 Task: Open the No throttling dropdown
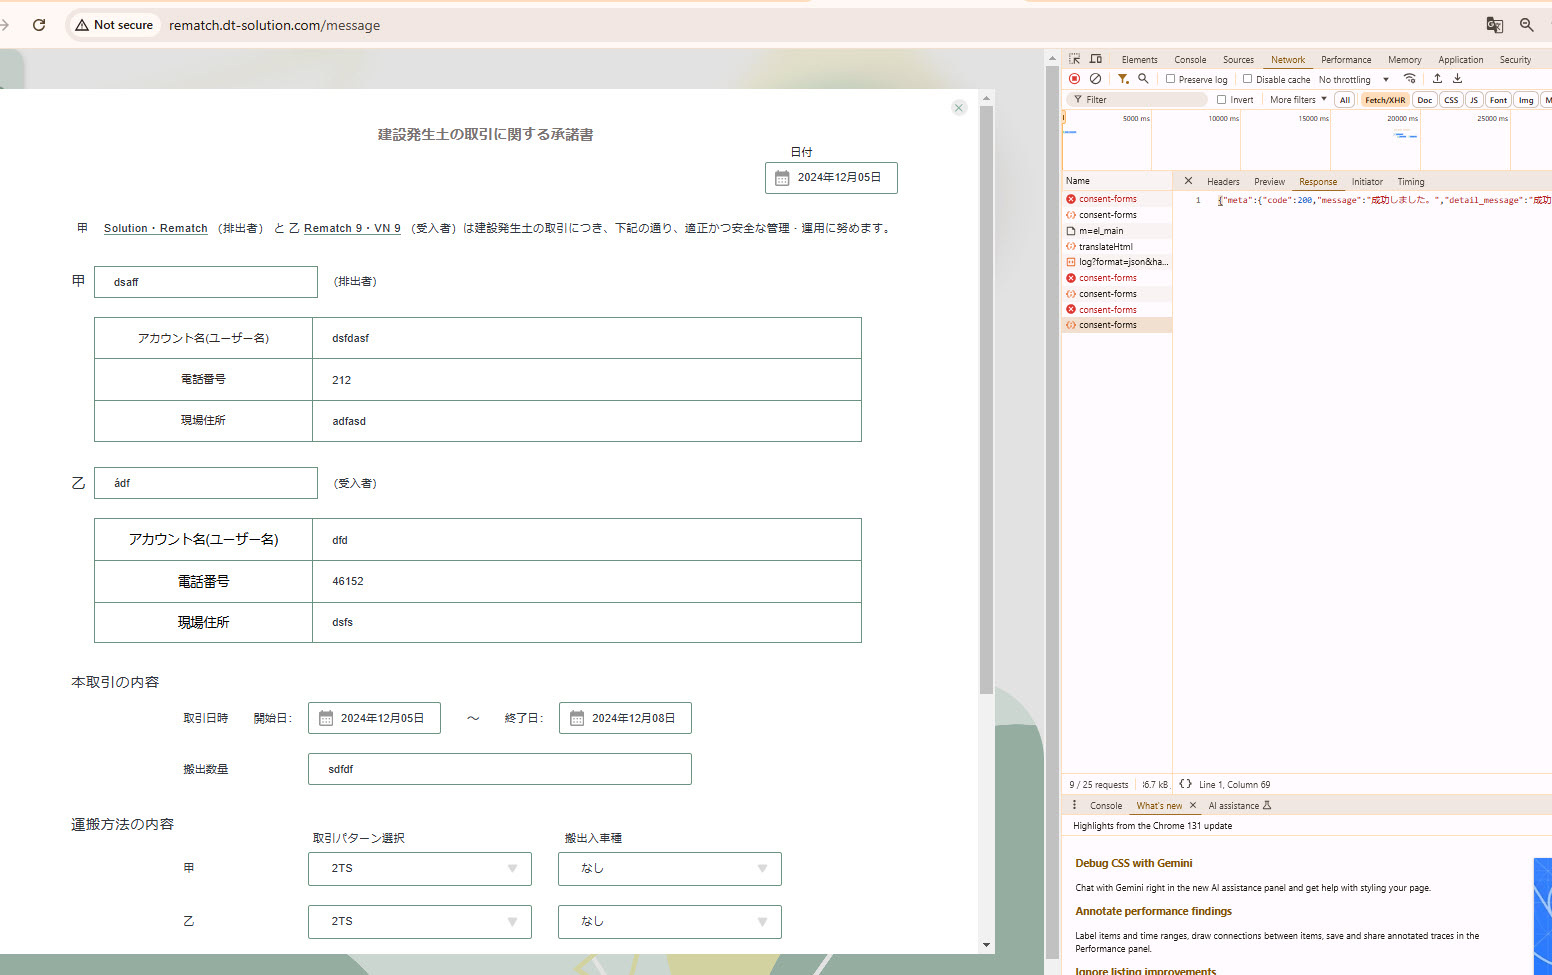tap(1354, 80)
